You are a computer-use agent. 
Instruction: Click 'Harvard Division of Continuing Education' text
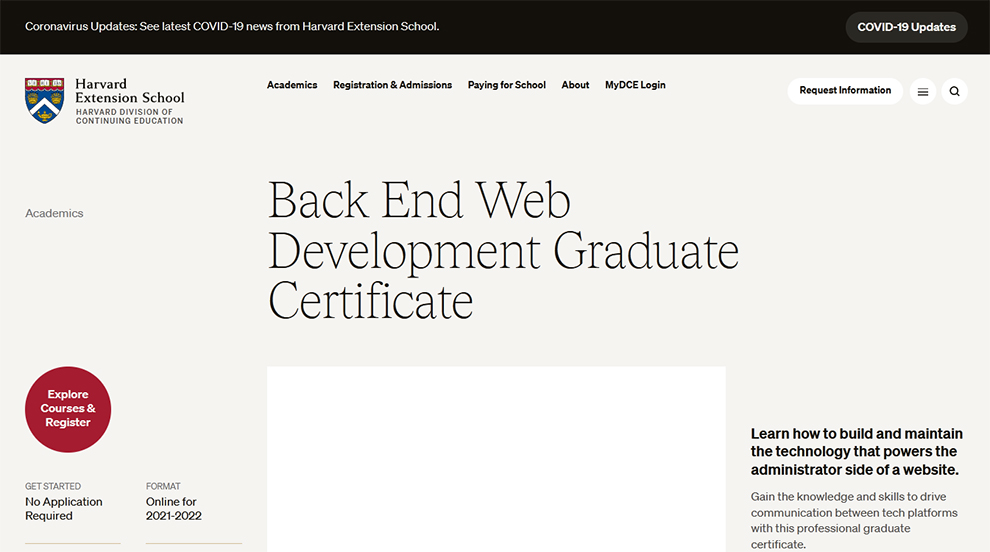pos(129,116)
